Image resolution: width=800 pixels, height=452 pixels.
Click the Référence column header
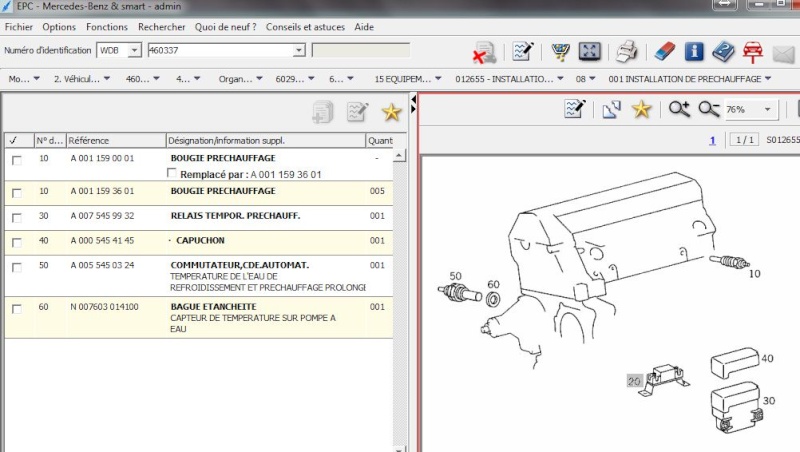[116, 140]
